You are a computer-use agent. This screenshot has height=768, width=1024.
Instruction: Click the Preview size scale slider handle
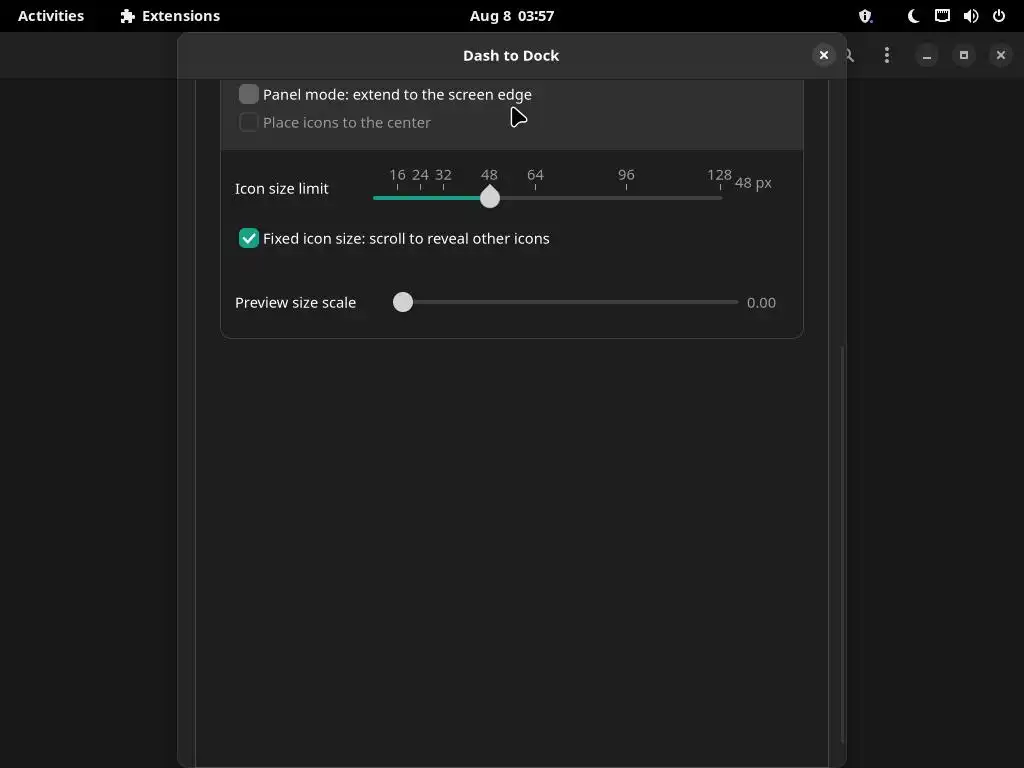[403, 302]
